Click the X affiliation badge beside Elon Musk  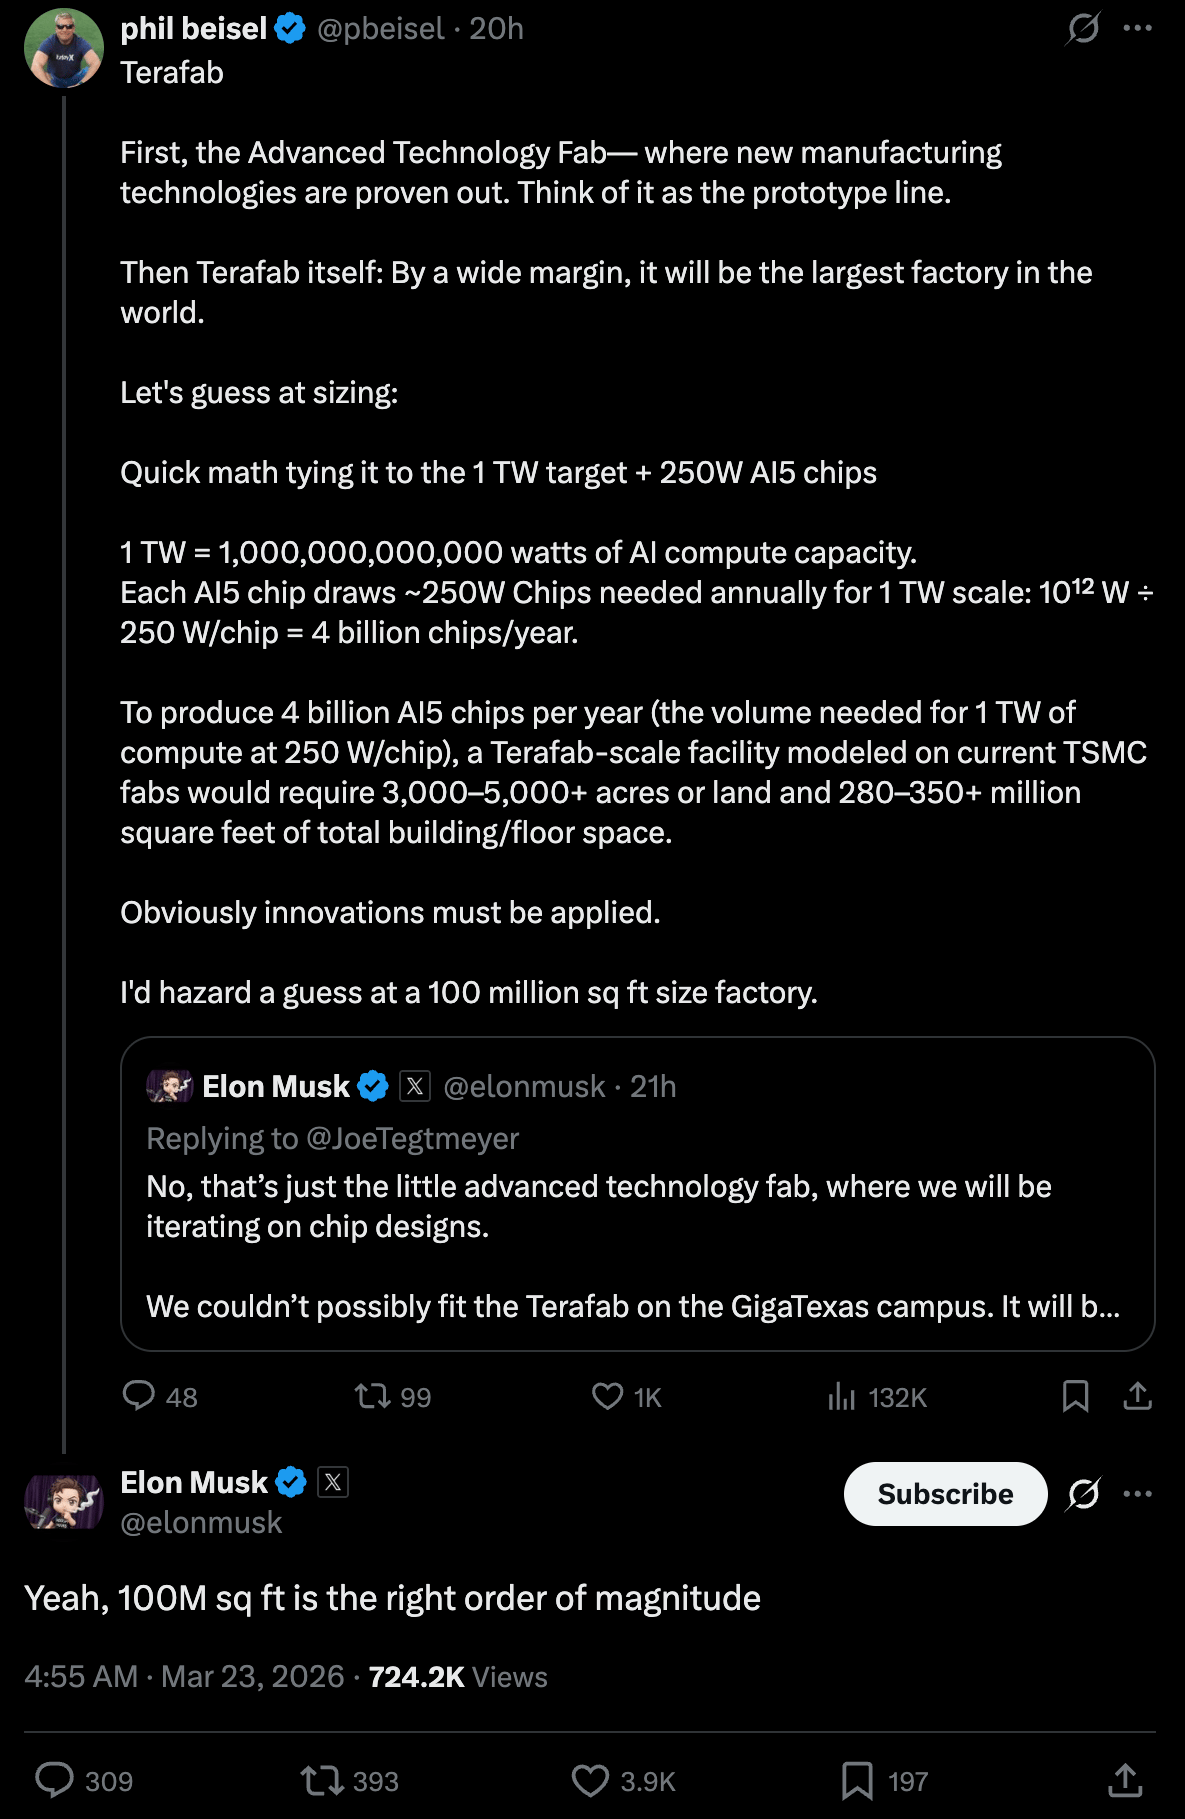point(333,1482)
